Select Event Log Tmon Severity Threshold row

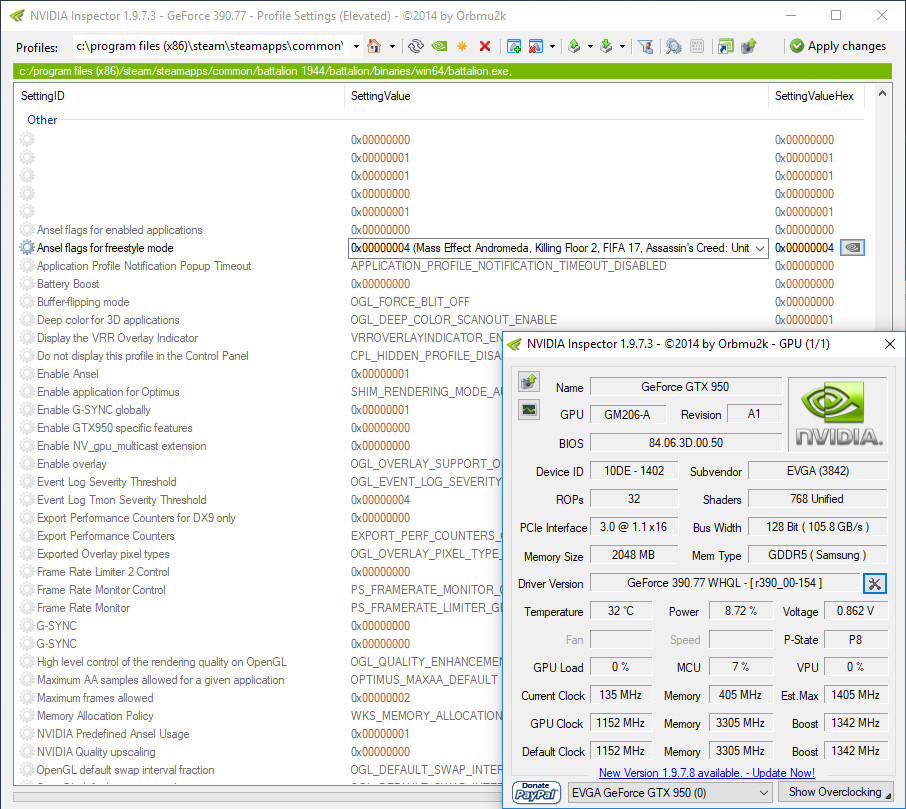[260, 500]
